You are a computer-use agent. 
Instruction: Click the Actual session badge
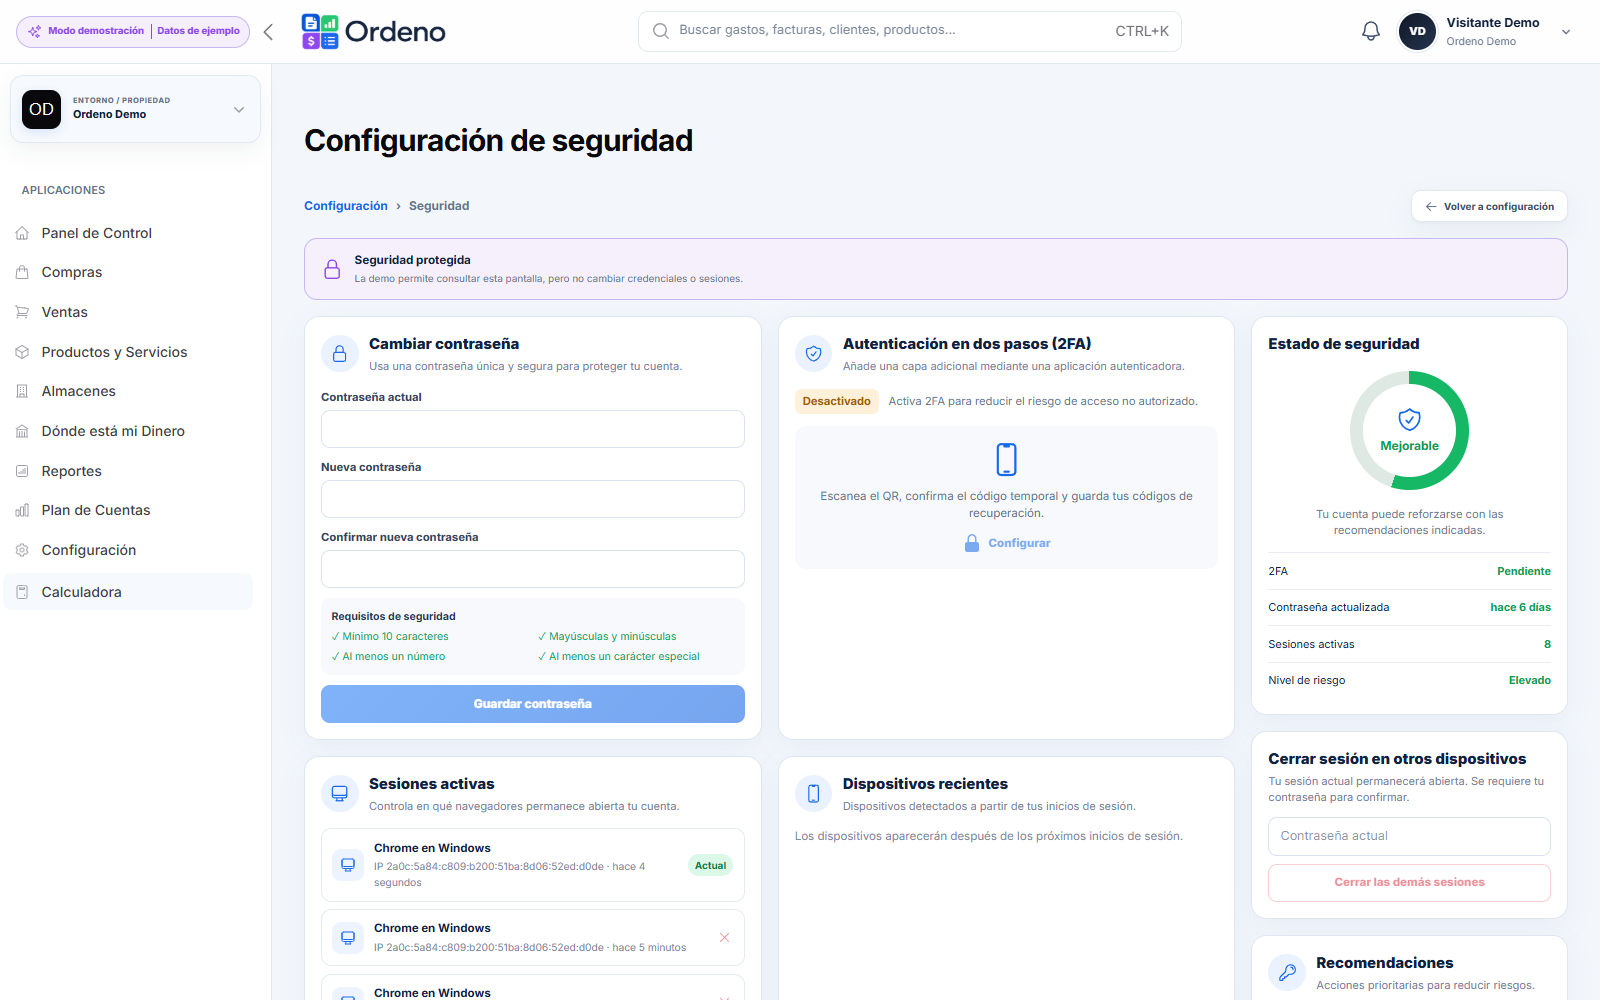click(x=711, y=866)
